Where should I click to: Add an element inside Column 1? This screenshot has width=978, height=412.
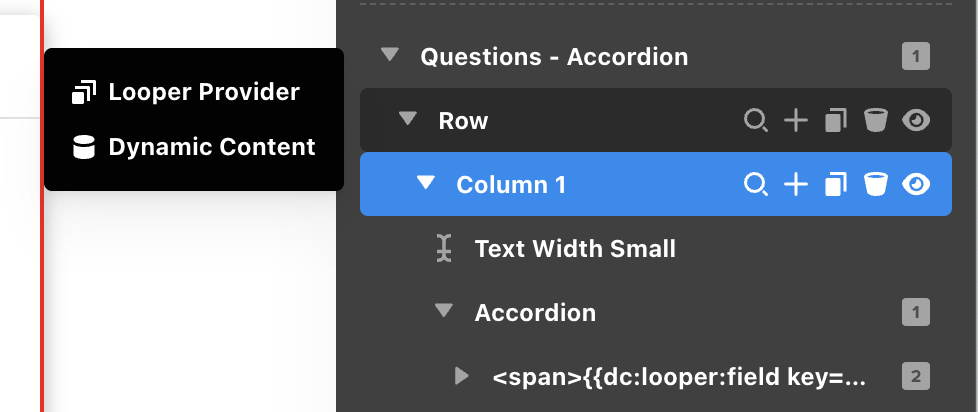tap(795, 184)
